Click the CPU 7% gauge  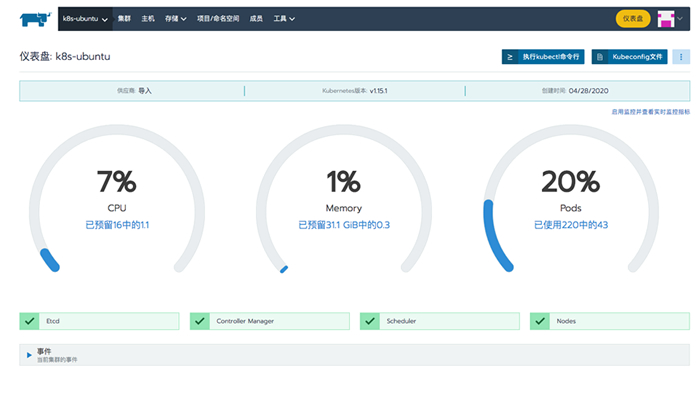[117, 199]
